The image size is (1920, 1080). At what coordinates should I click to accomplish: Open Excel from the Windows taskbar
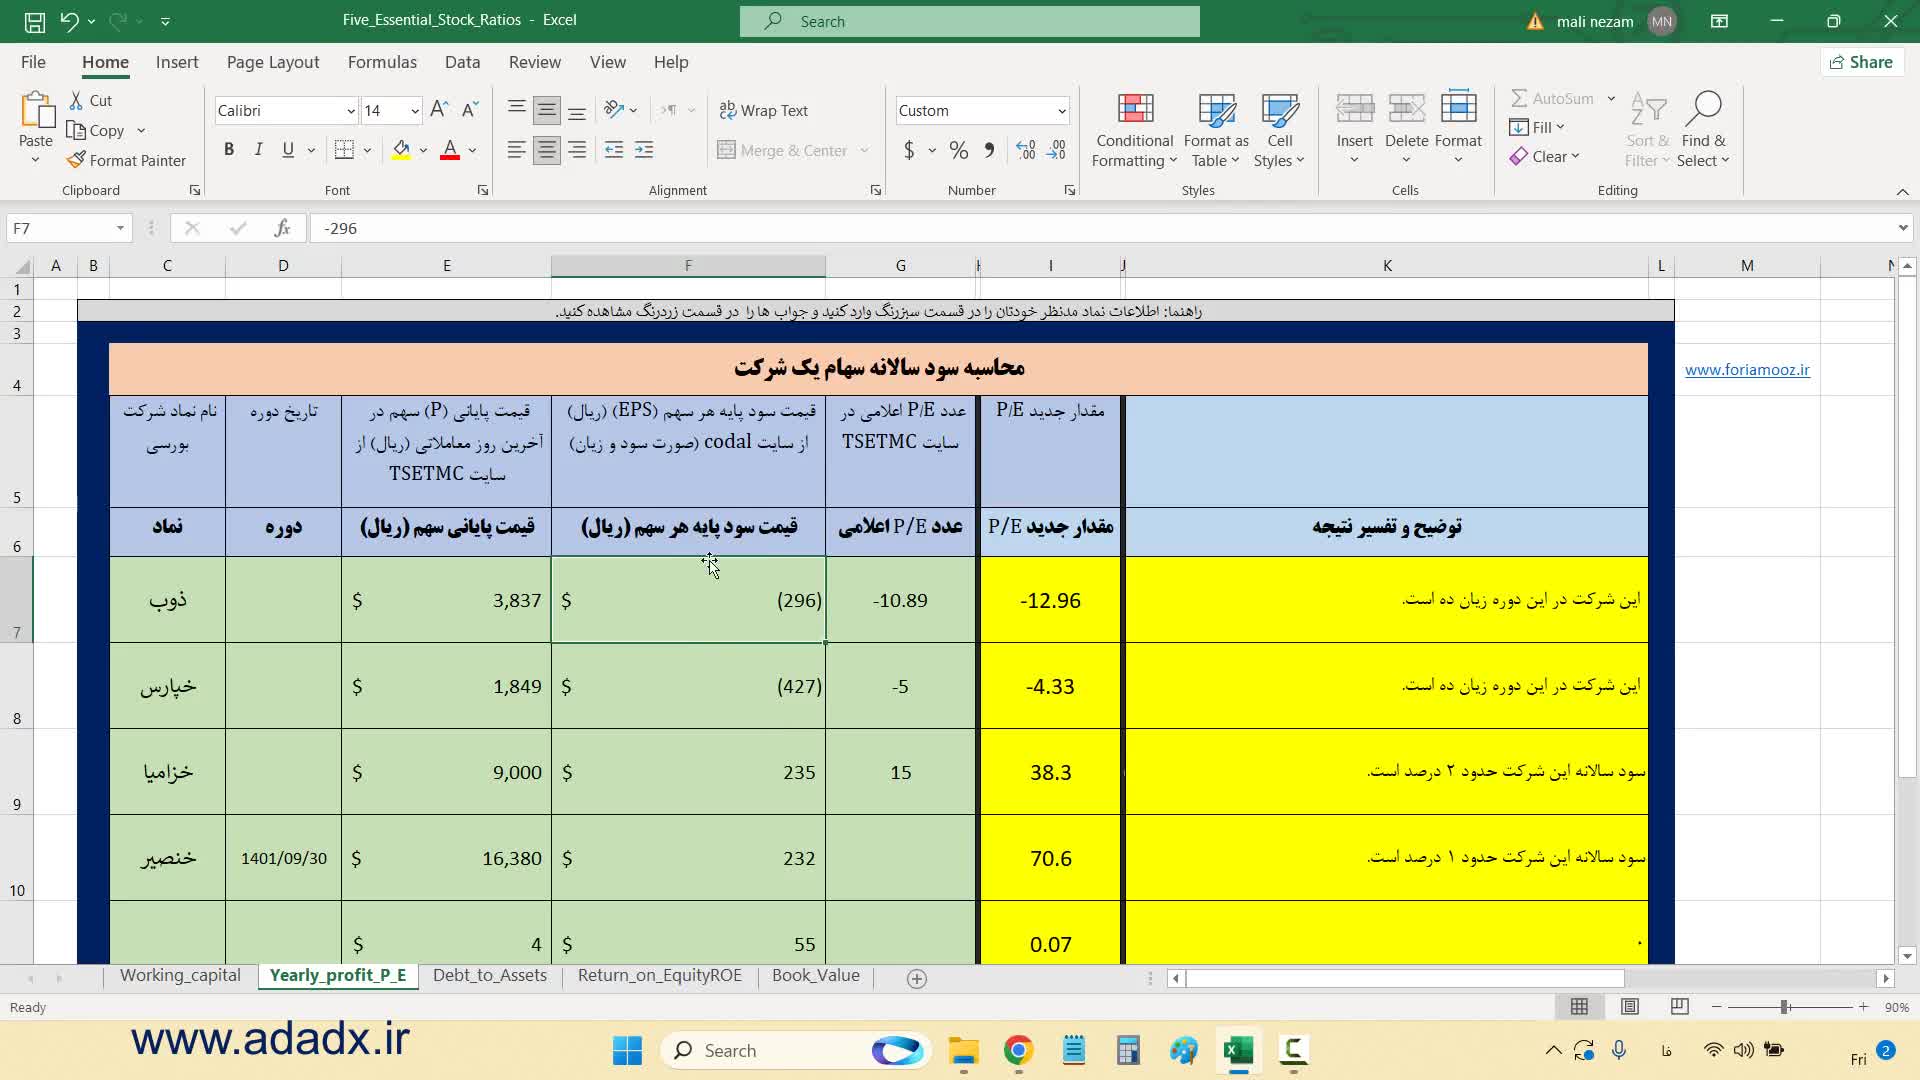click(x=1238, y=1050)
